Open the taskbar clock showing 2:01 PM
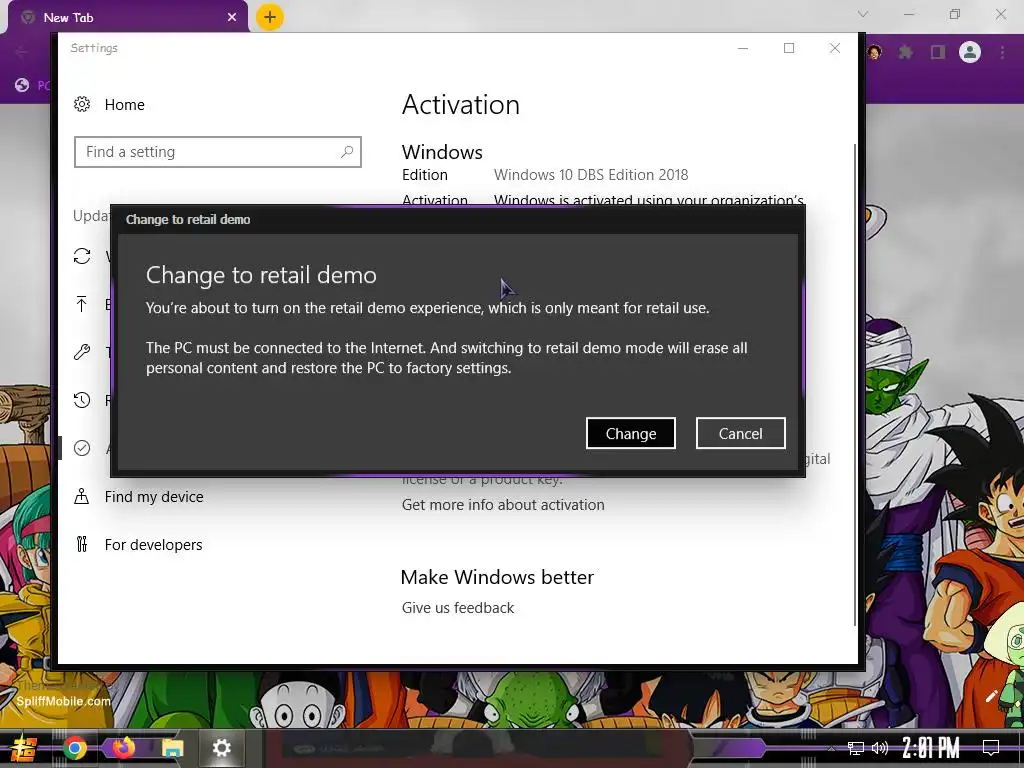The height and width of the screenshot is (768, 1024). click(931, 748)
